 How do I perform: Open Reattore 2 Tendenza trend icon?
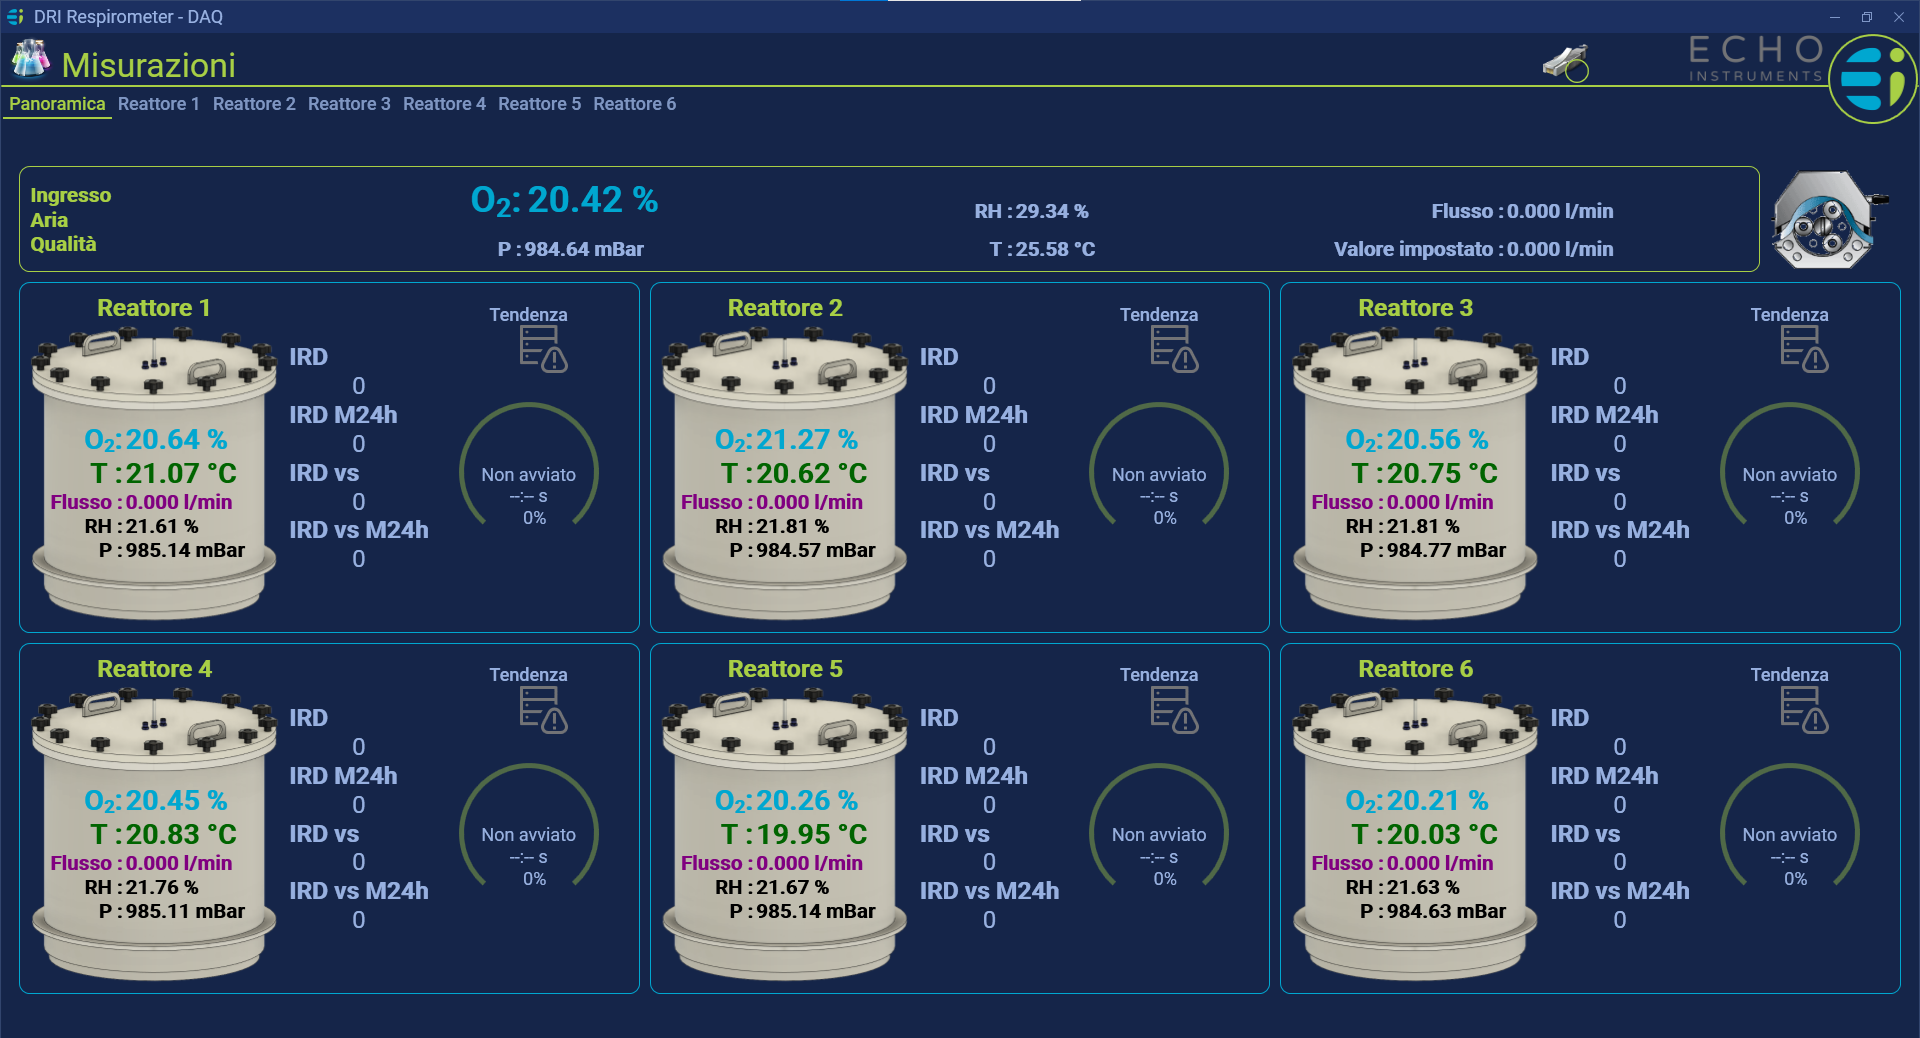(1173, 349)
